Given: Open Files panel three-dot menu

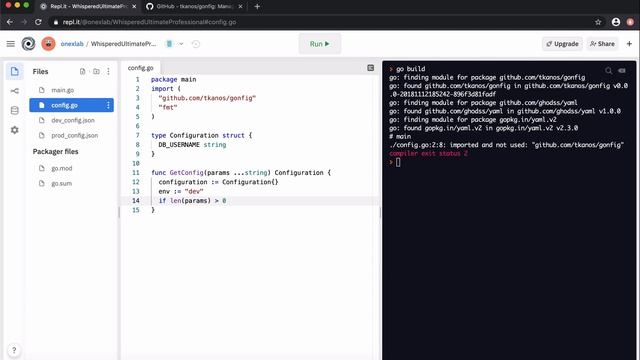Looking at the screenshot, I should 108,71.
